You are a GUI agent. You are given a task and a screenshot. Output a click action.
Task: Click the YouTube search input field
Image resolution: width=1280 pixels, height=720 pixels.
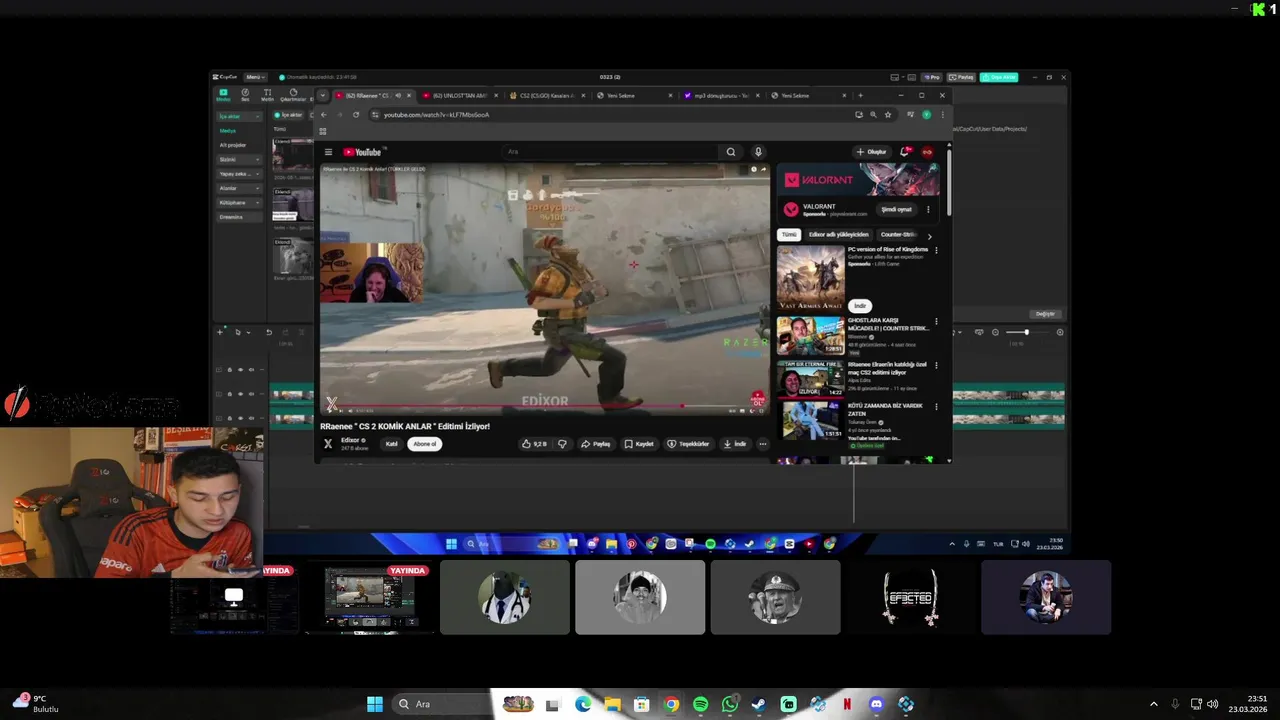point(612,152)
